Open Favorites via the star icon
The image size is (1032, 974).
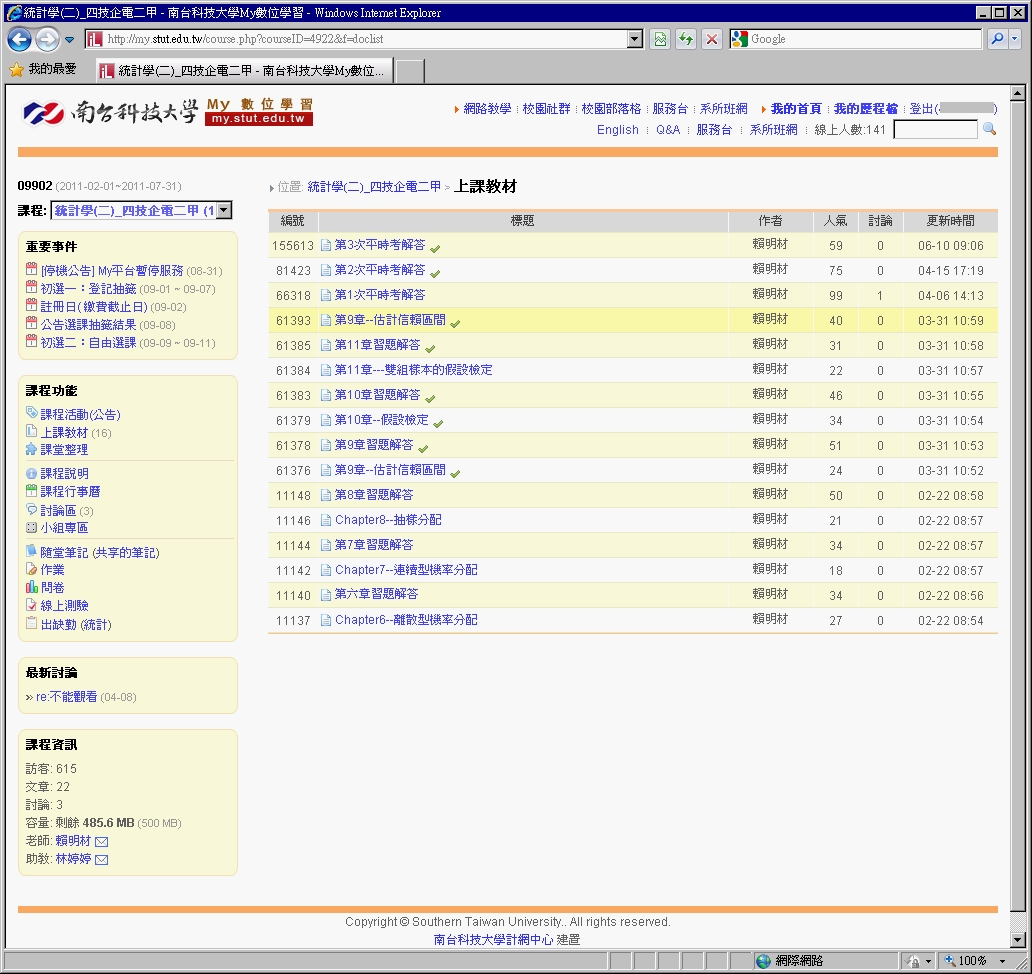17,70
